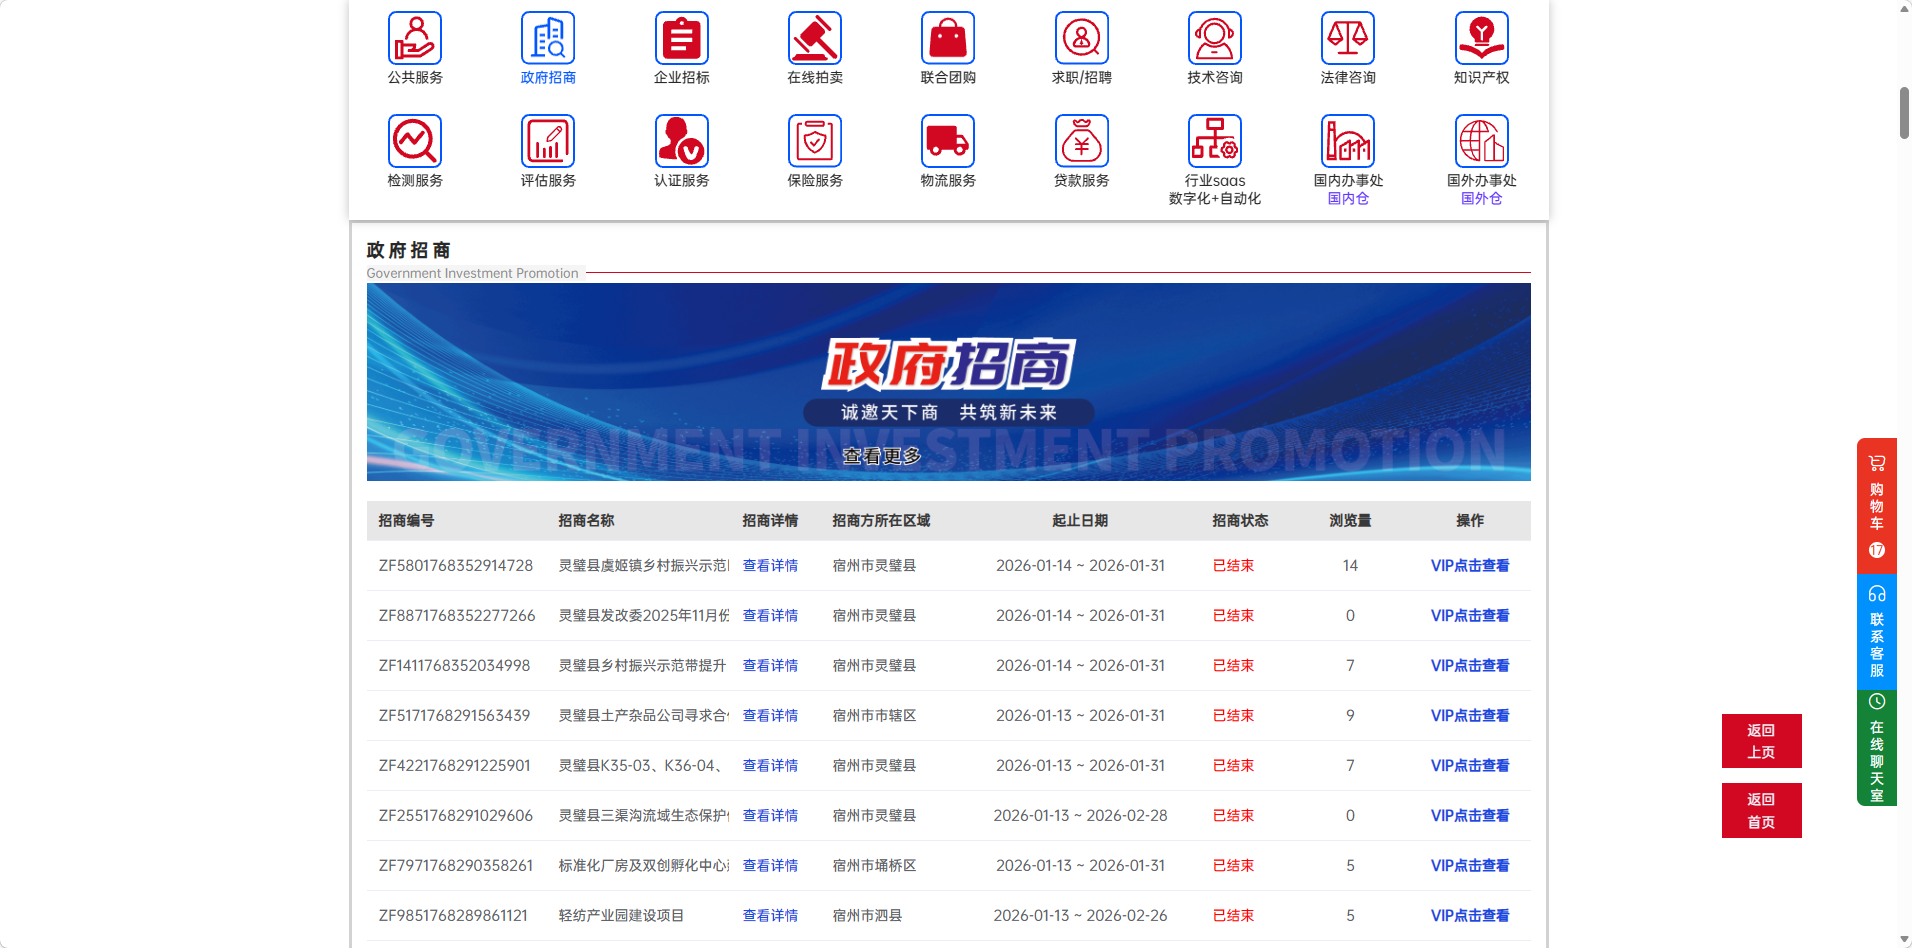Click the 联合团购 group purchase bag icon
Image resolution: width=1912 pixels, height=948 pixels.
pos(947,39)
